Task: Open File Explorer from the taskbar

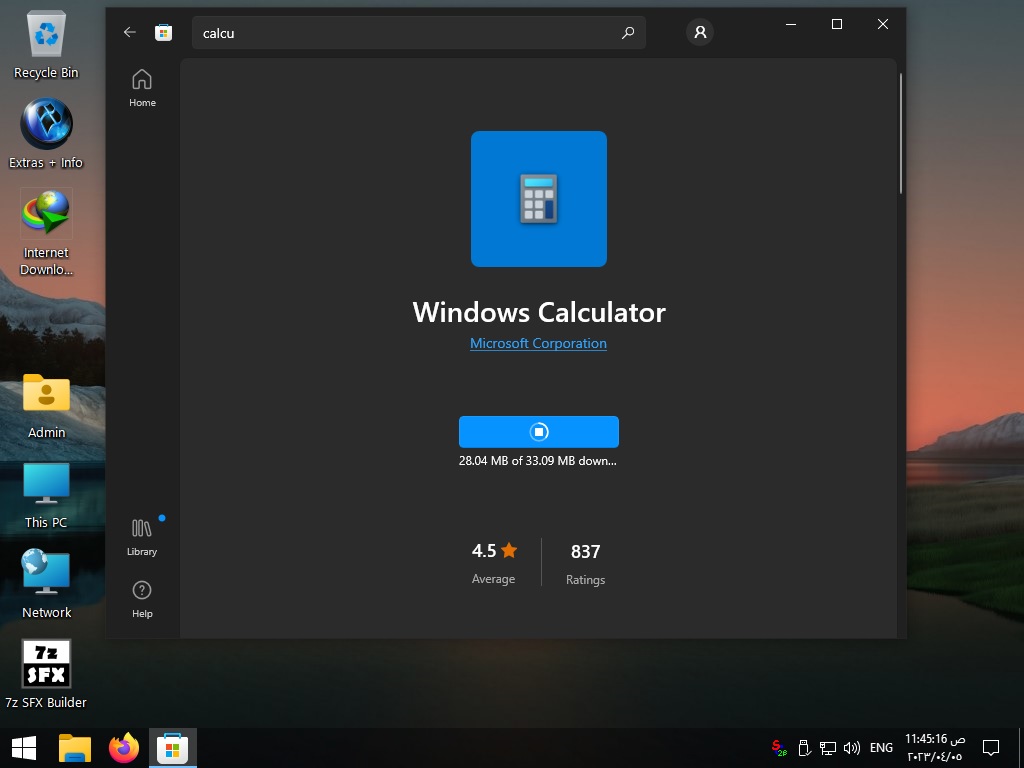Action: pos(74,748)
